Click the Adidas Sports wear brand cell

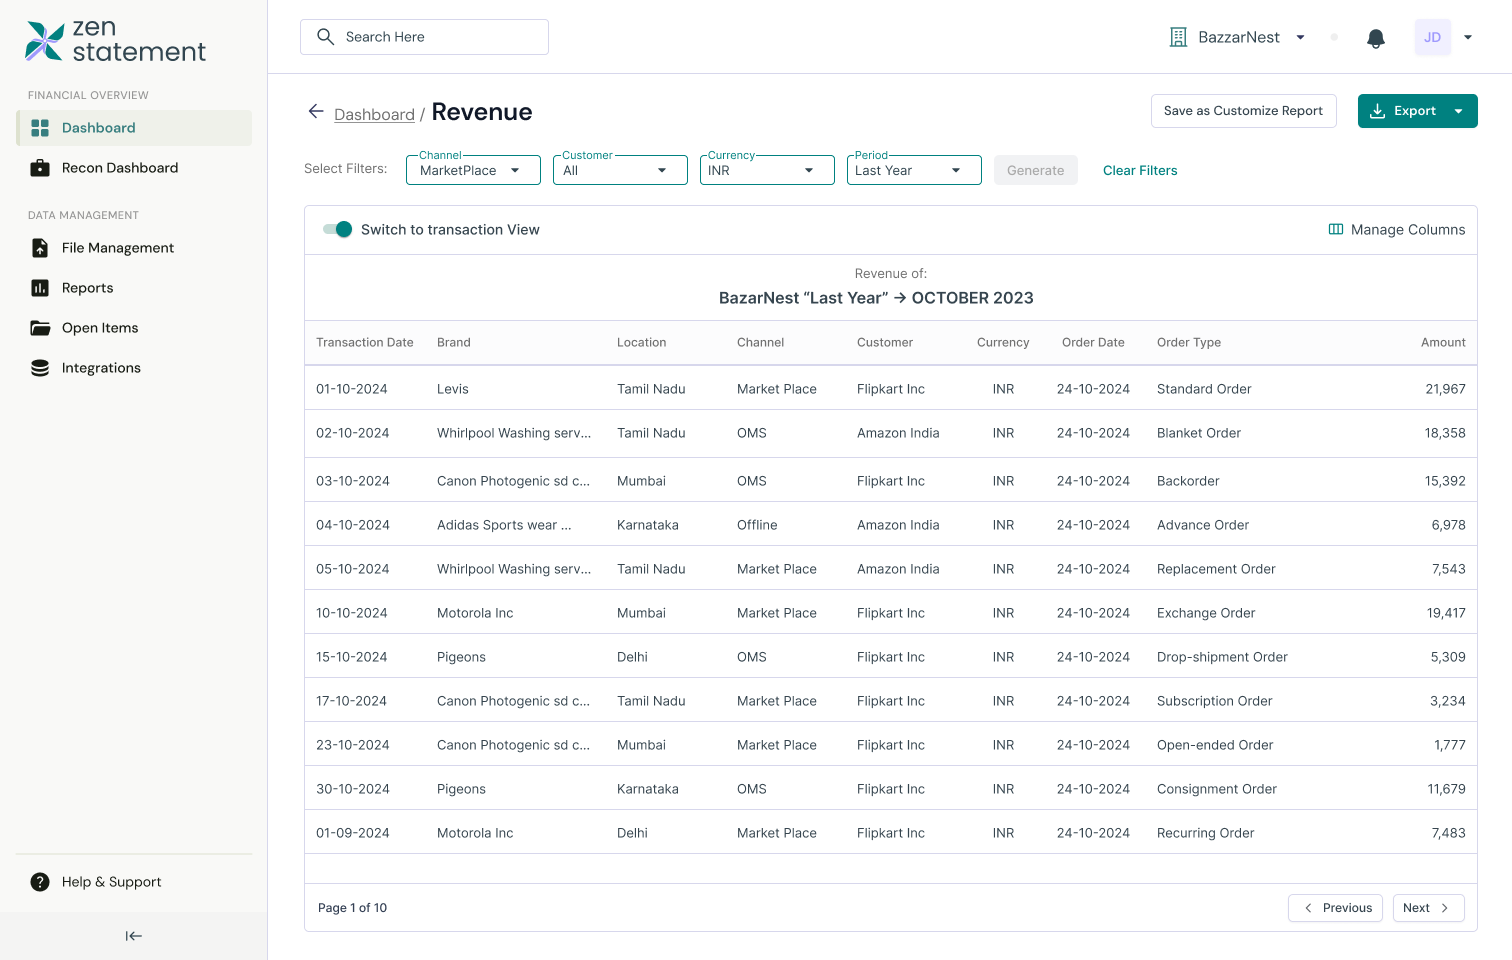[504, 525]
